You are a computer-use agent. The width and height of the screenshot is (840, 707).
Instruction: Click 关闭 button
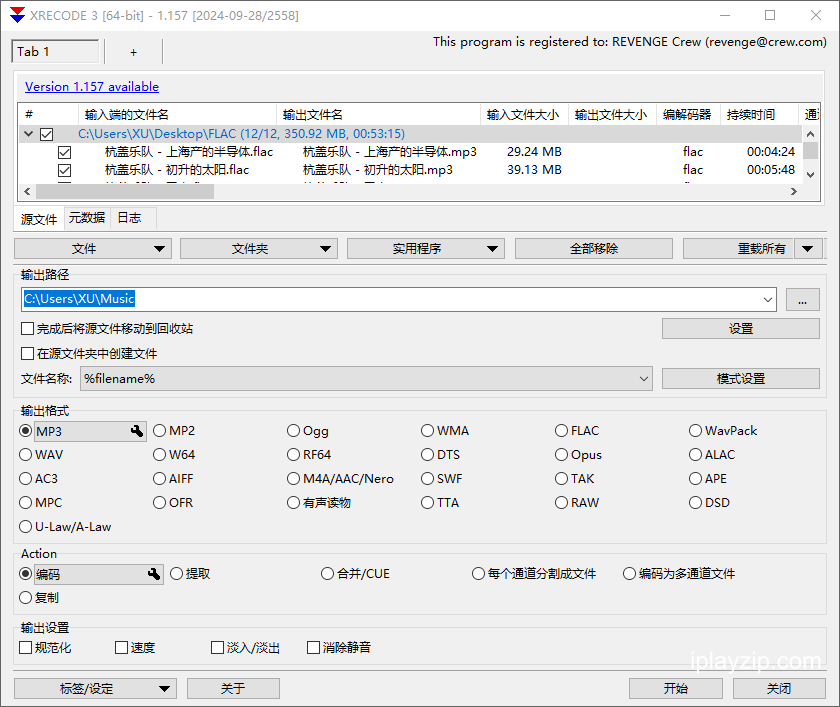pos(779,689)
